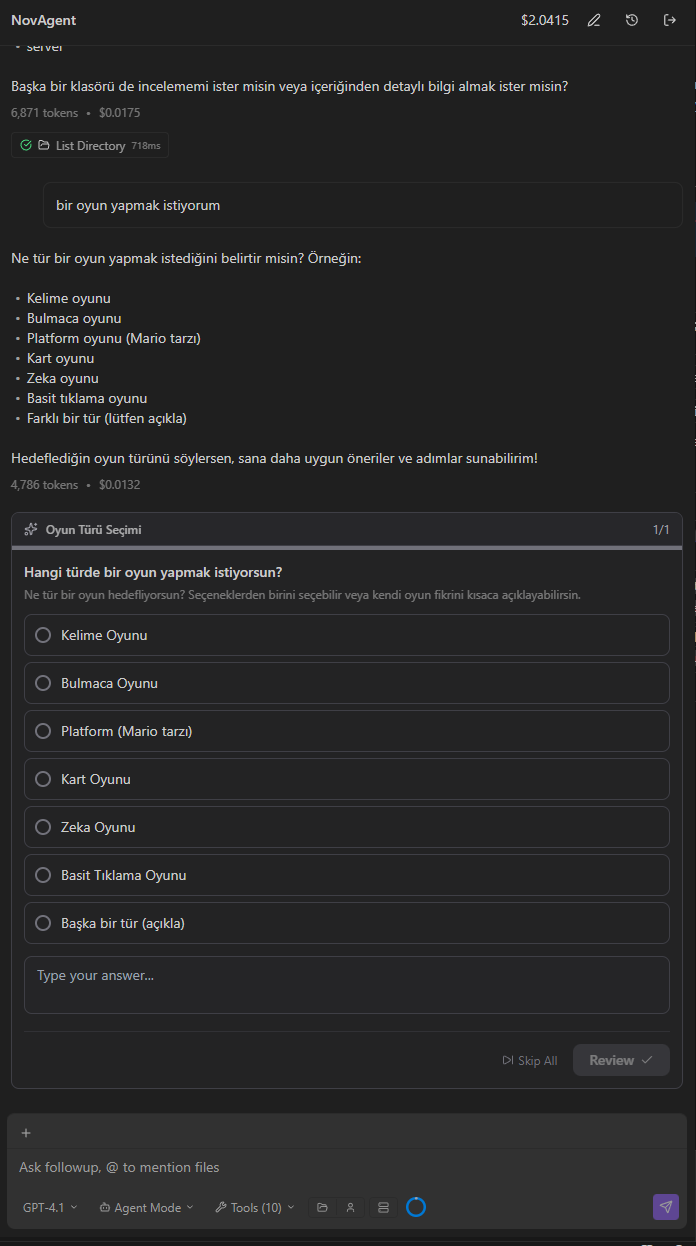Click the plus attach icon
Screen dimensions: 696x1246
(x=26, y=1133)
